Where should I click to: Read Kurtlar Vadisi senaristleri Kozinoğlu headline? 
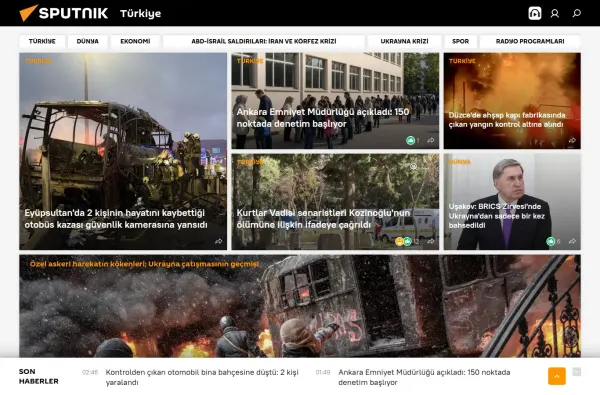click(323, 219)
